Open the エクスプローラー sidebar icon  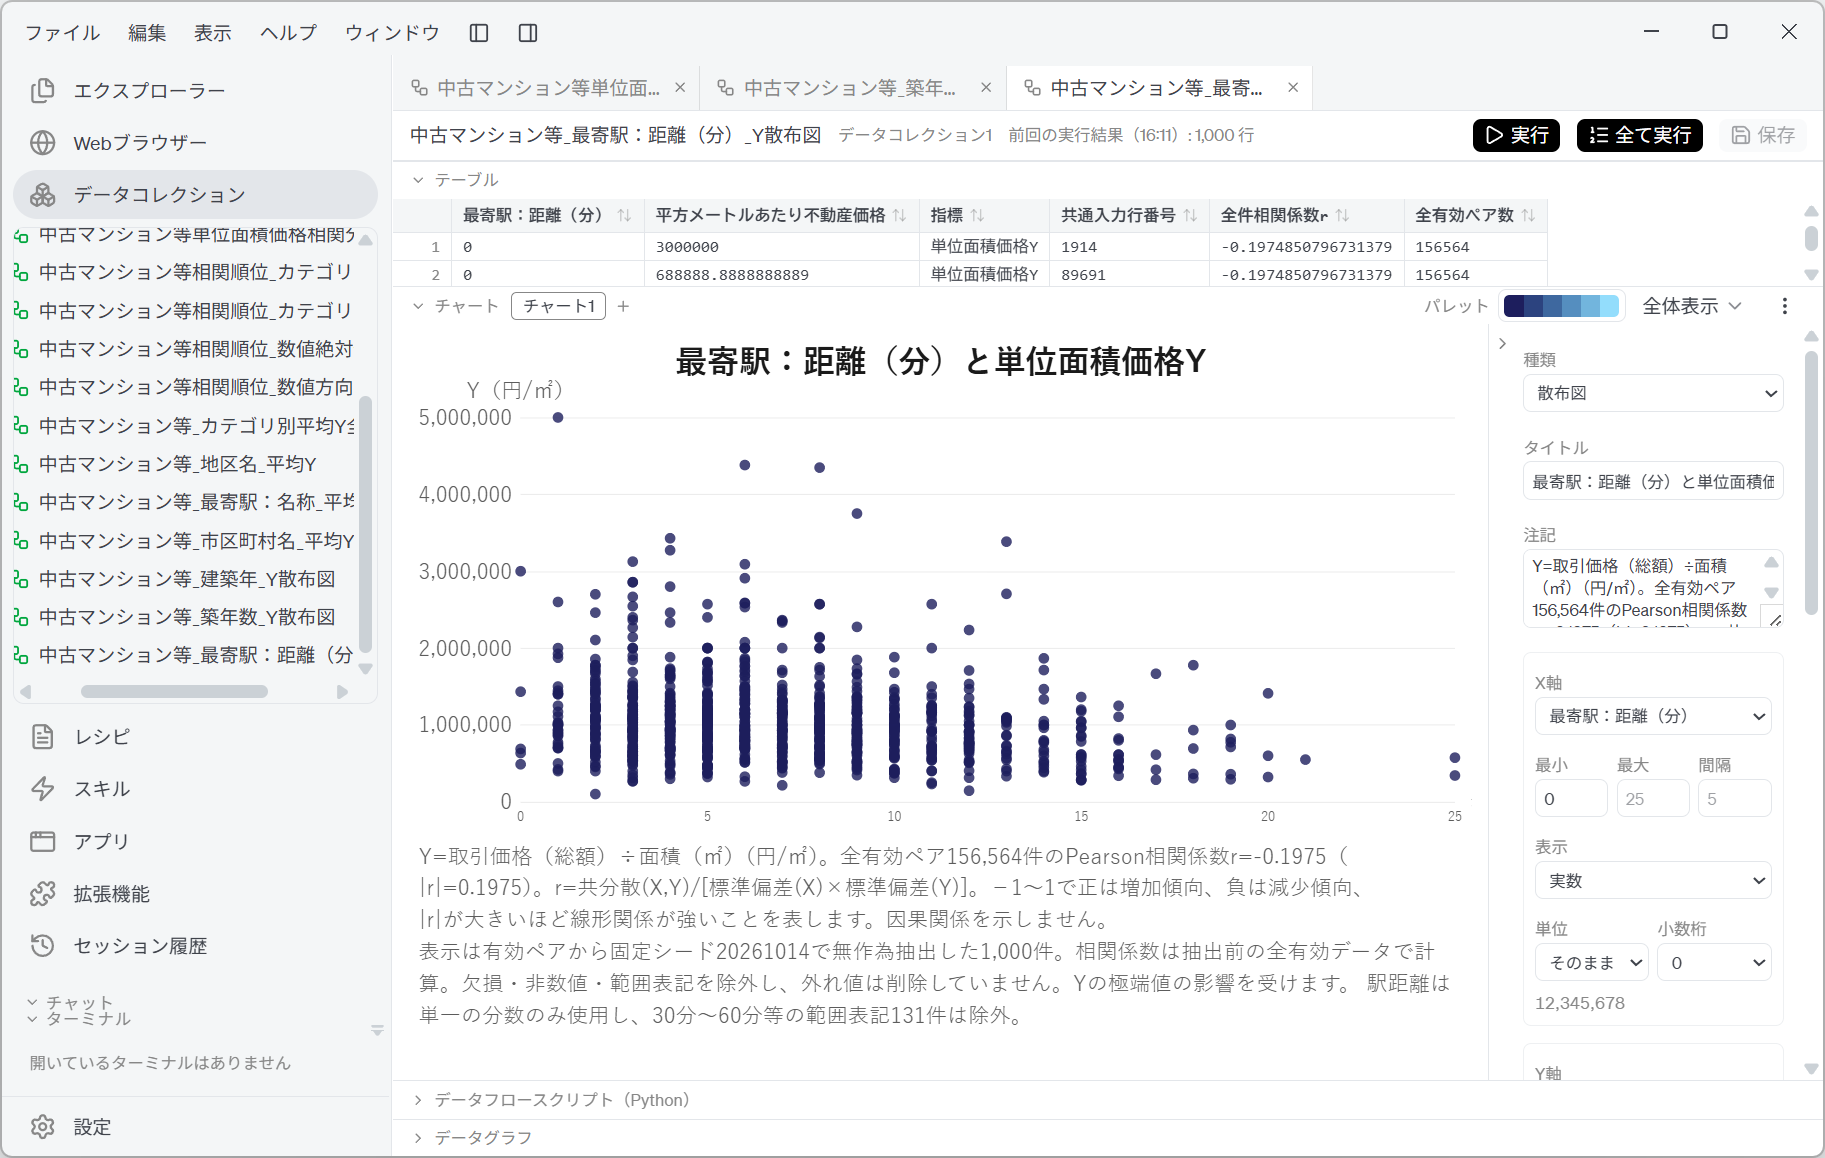pos(42,91)
